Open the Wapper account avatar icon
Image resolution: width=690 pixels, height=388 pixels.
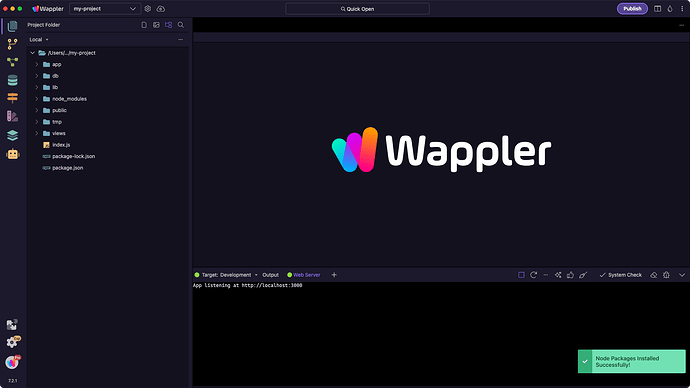click(x=12, y=362)
